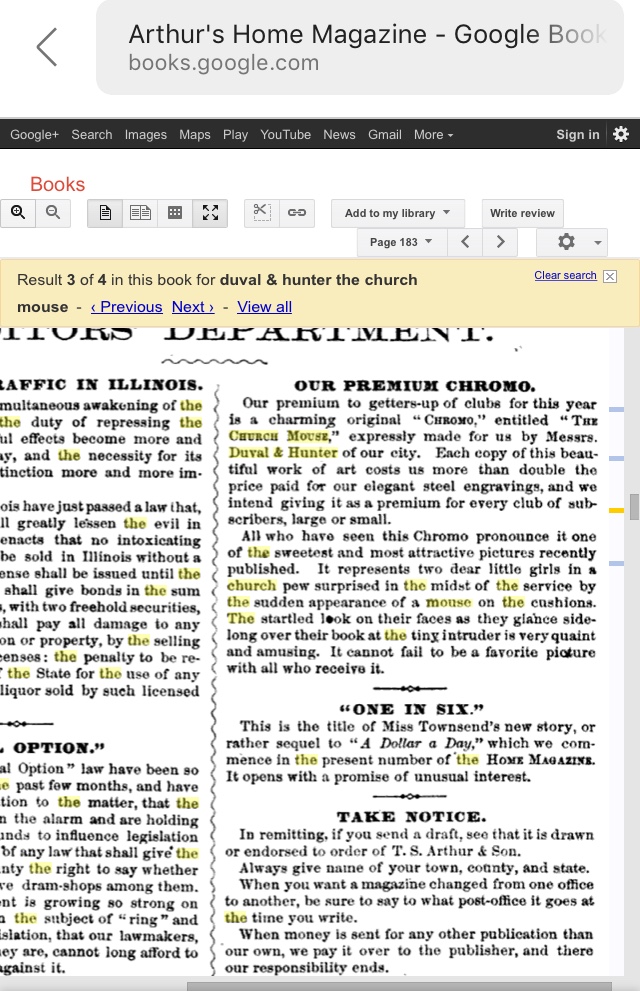Click the 'TAKE NOTICE.' heading
640x995 pixels.
(x=411, y=817)
